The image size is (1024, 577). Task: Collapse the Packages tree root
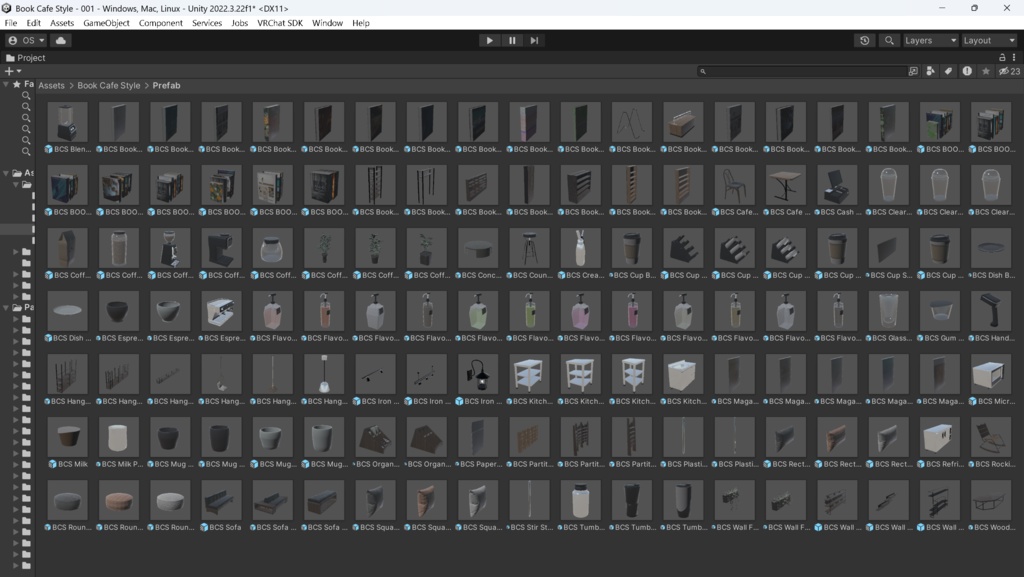[x=6, y=307]
